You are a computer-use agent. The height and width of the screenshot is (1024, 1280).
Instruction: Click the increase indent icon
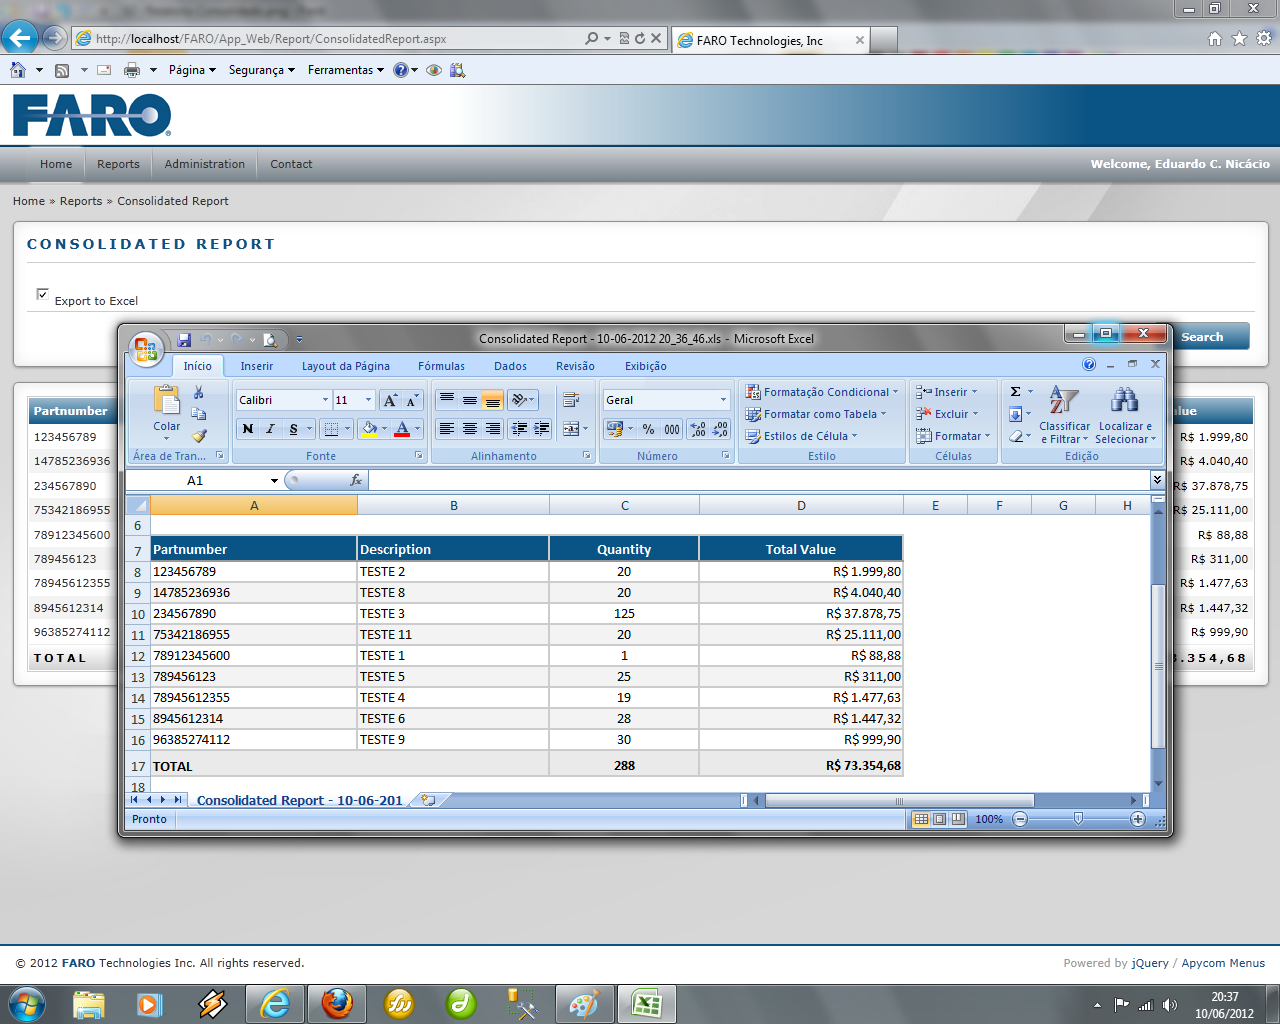tap(542, 429)
